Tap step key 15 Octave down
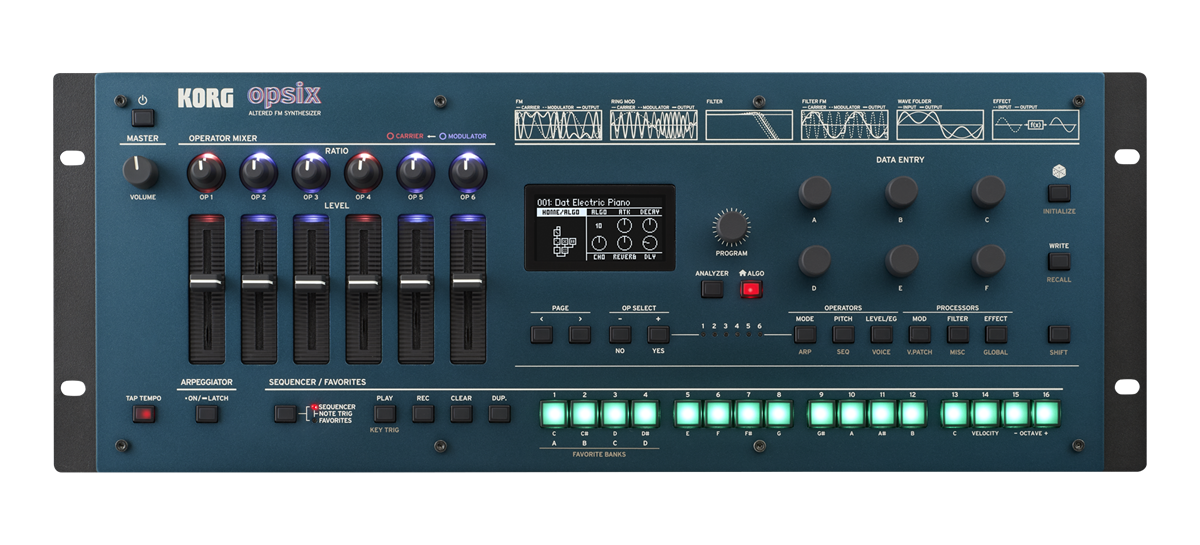Screen dimensions: 1200x545 [x=1016, y=413]
